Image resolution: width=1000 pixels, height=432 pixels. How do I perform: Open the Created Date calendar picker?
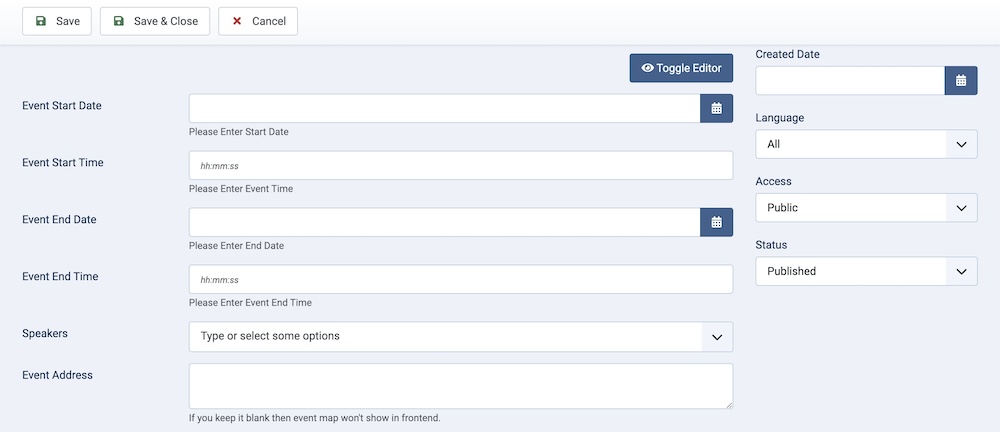point(960,81)
